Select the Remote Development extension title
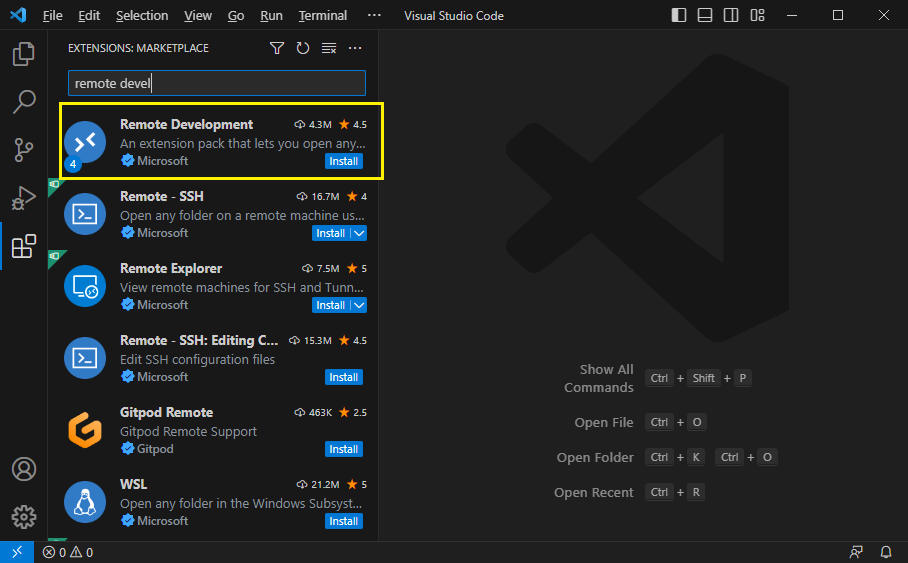 click(186, 125)
